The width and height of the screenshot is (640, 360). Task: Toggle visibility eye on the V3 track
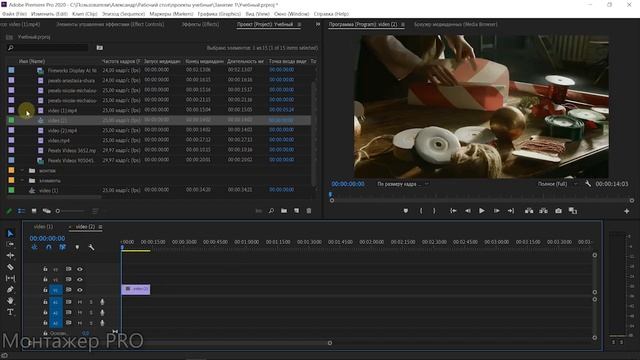pos(80,269)
